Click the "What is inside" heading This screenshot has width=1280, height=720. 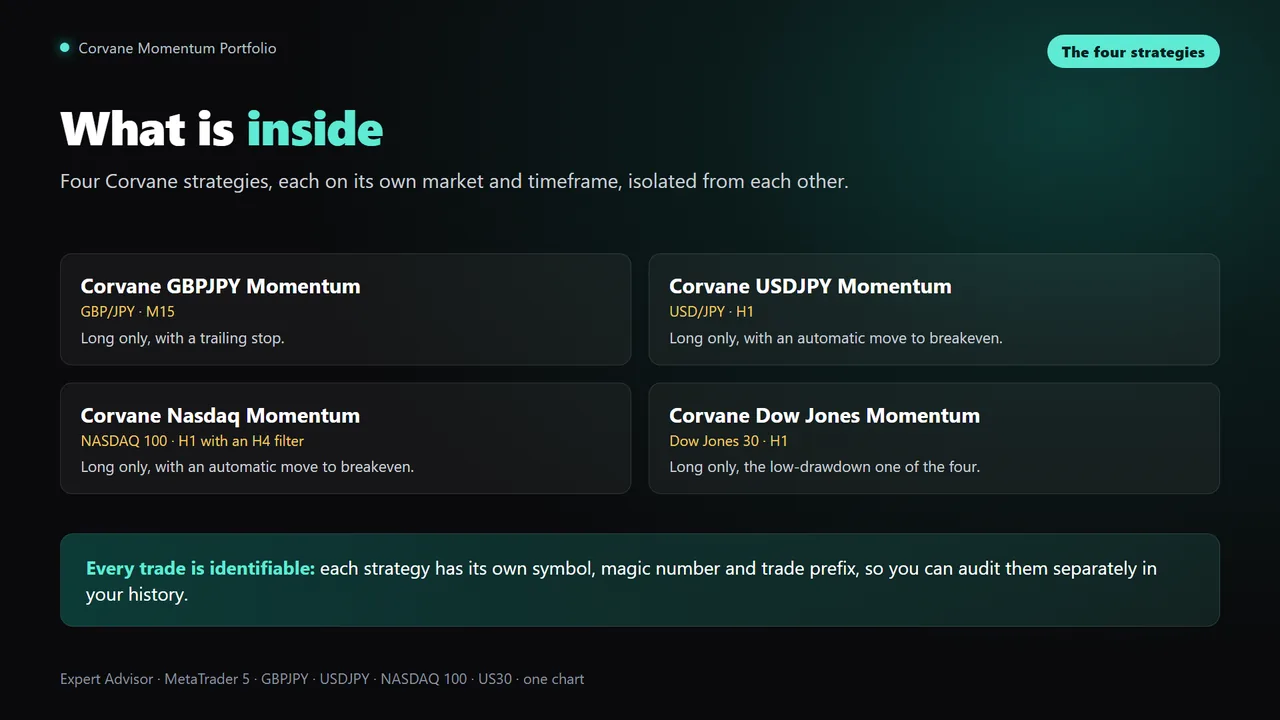point(222,129)
